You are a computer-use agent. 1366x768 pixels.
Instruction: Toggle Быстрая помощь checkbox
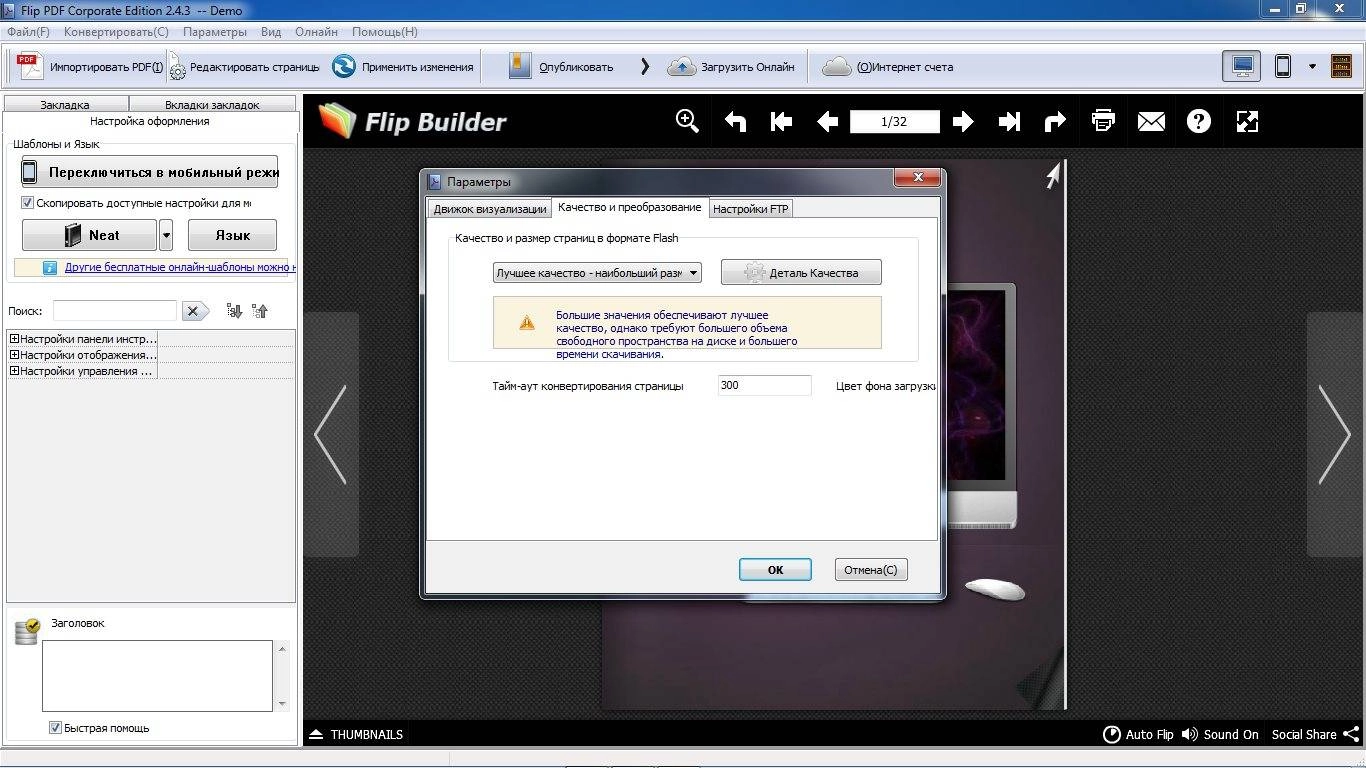[x=55, y=728]
